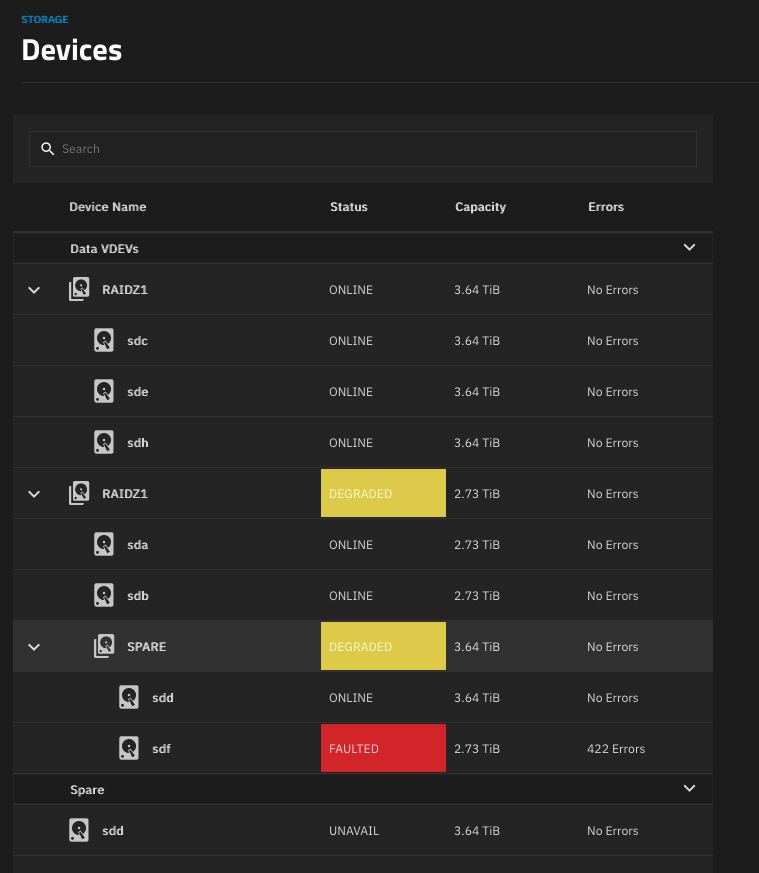Click the 2.73 TiB capacity for sda
The image size is (759, 873).
click(477, 545)
